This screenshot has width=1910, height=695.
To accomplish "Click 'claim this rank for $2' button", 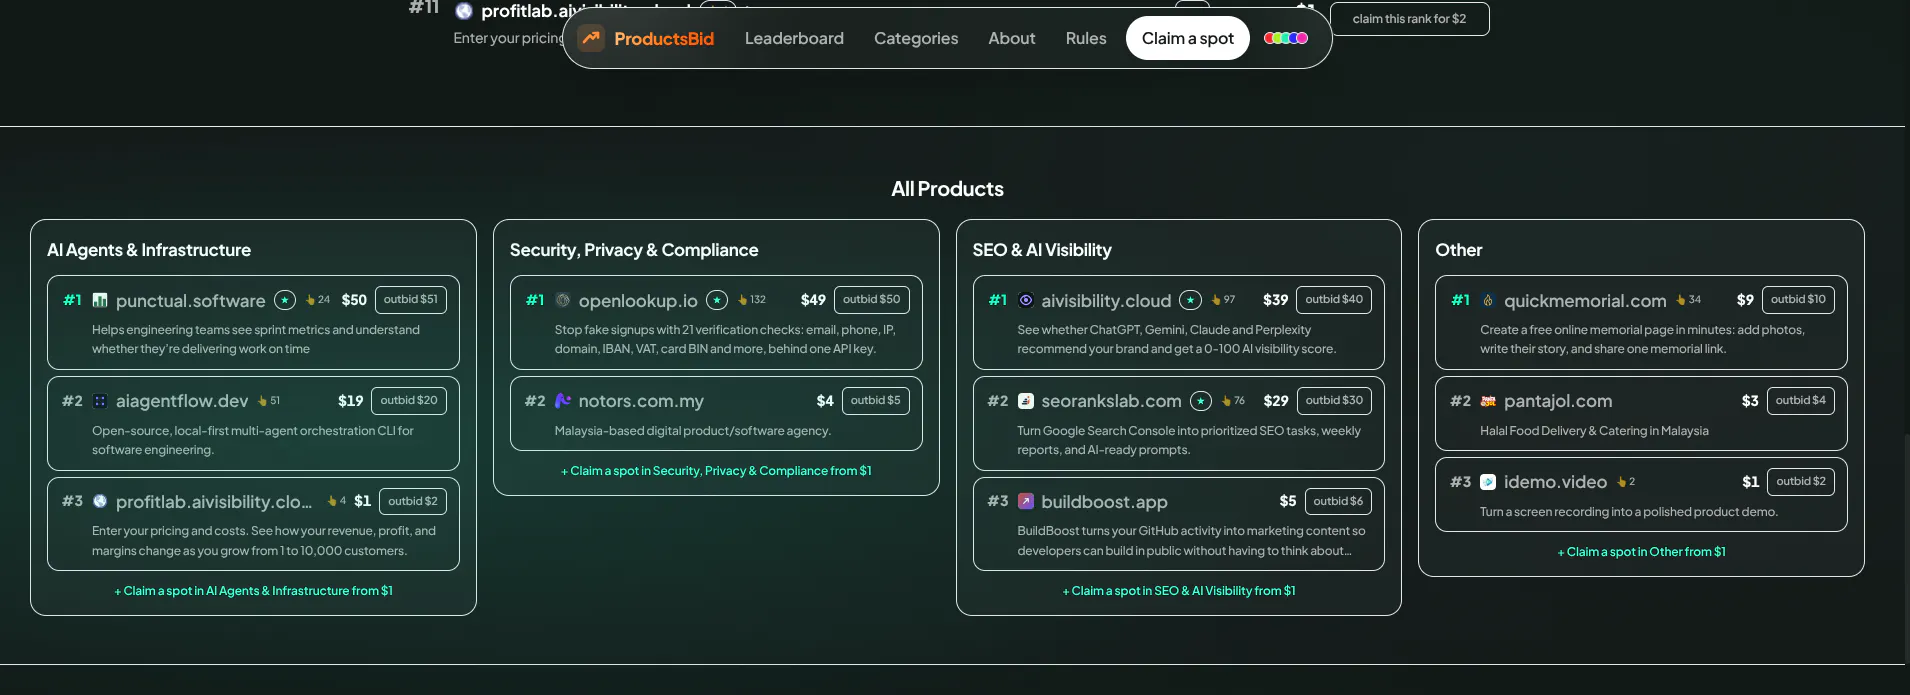I will [x=1410, y=19].
